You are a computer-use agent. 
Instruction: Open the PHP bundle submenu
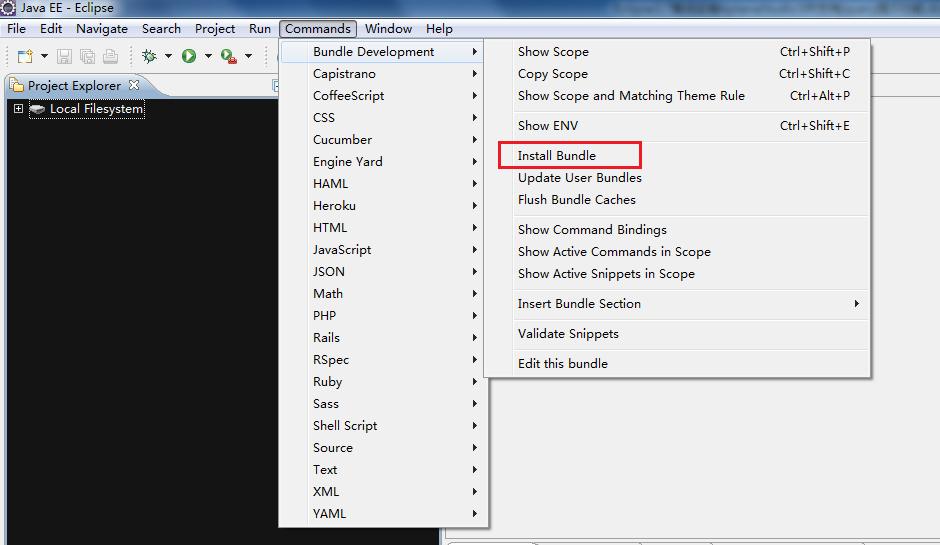[383, 315]
